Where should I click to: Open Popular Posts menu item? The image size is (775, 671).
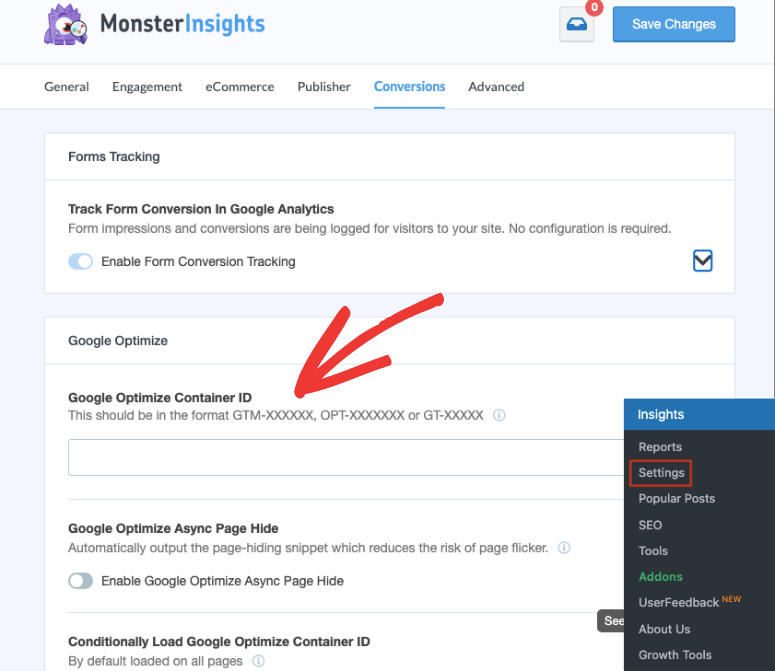tap(677, 499)
